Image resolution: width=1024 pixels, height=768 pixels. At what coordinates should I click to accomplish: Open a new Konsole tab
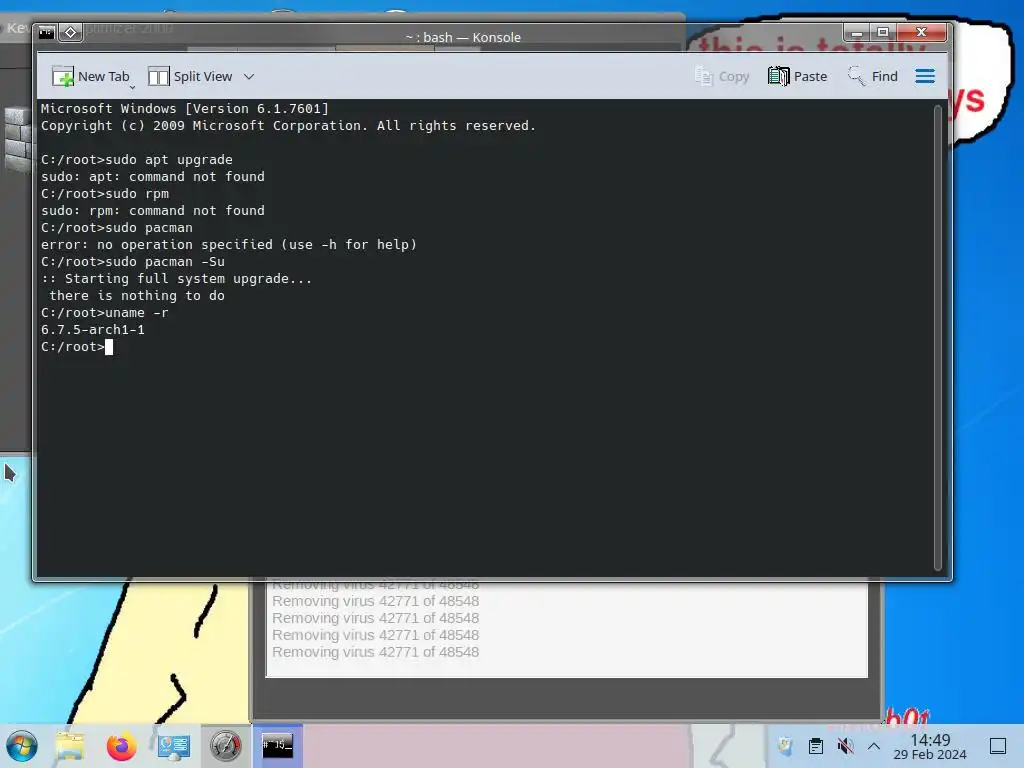(91, 76)
